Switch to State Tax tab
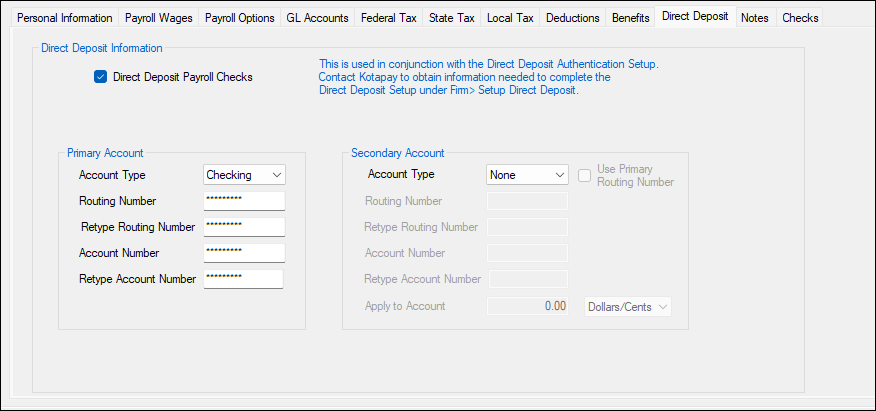Image resolution: width=876 pixels, height=411 pixels. [453, 18]
